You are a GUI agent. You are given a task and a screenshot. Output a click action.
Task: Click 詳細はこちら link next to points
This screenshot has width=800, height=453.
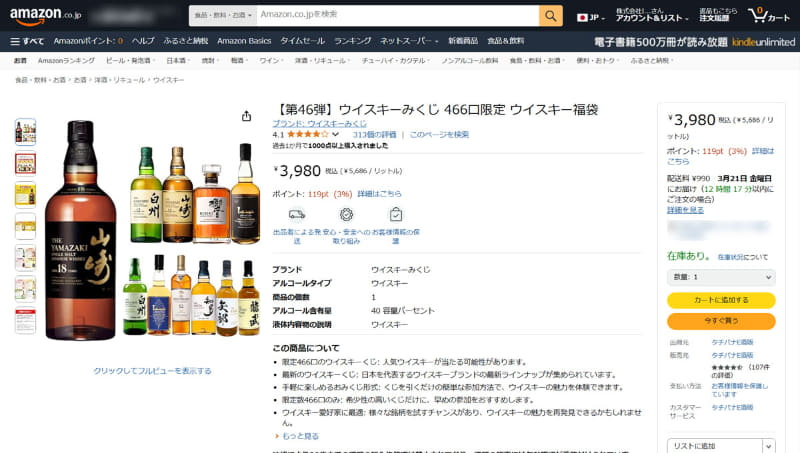[x=379, y=194]
